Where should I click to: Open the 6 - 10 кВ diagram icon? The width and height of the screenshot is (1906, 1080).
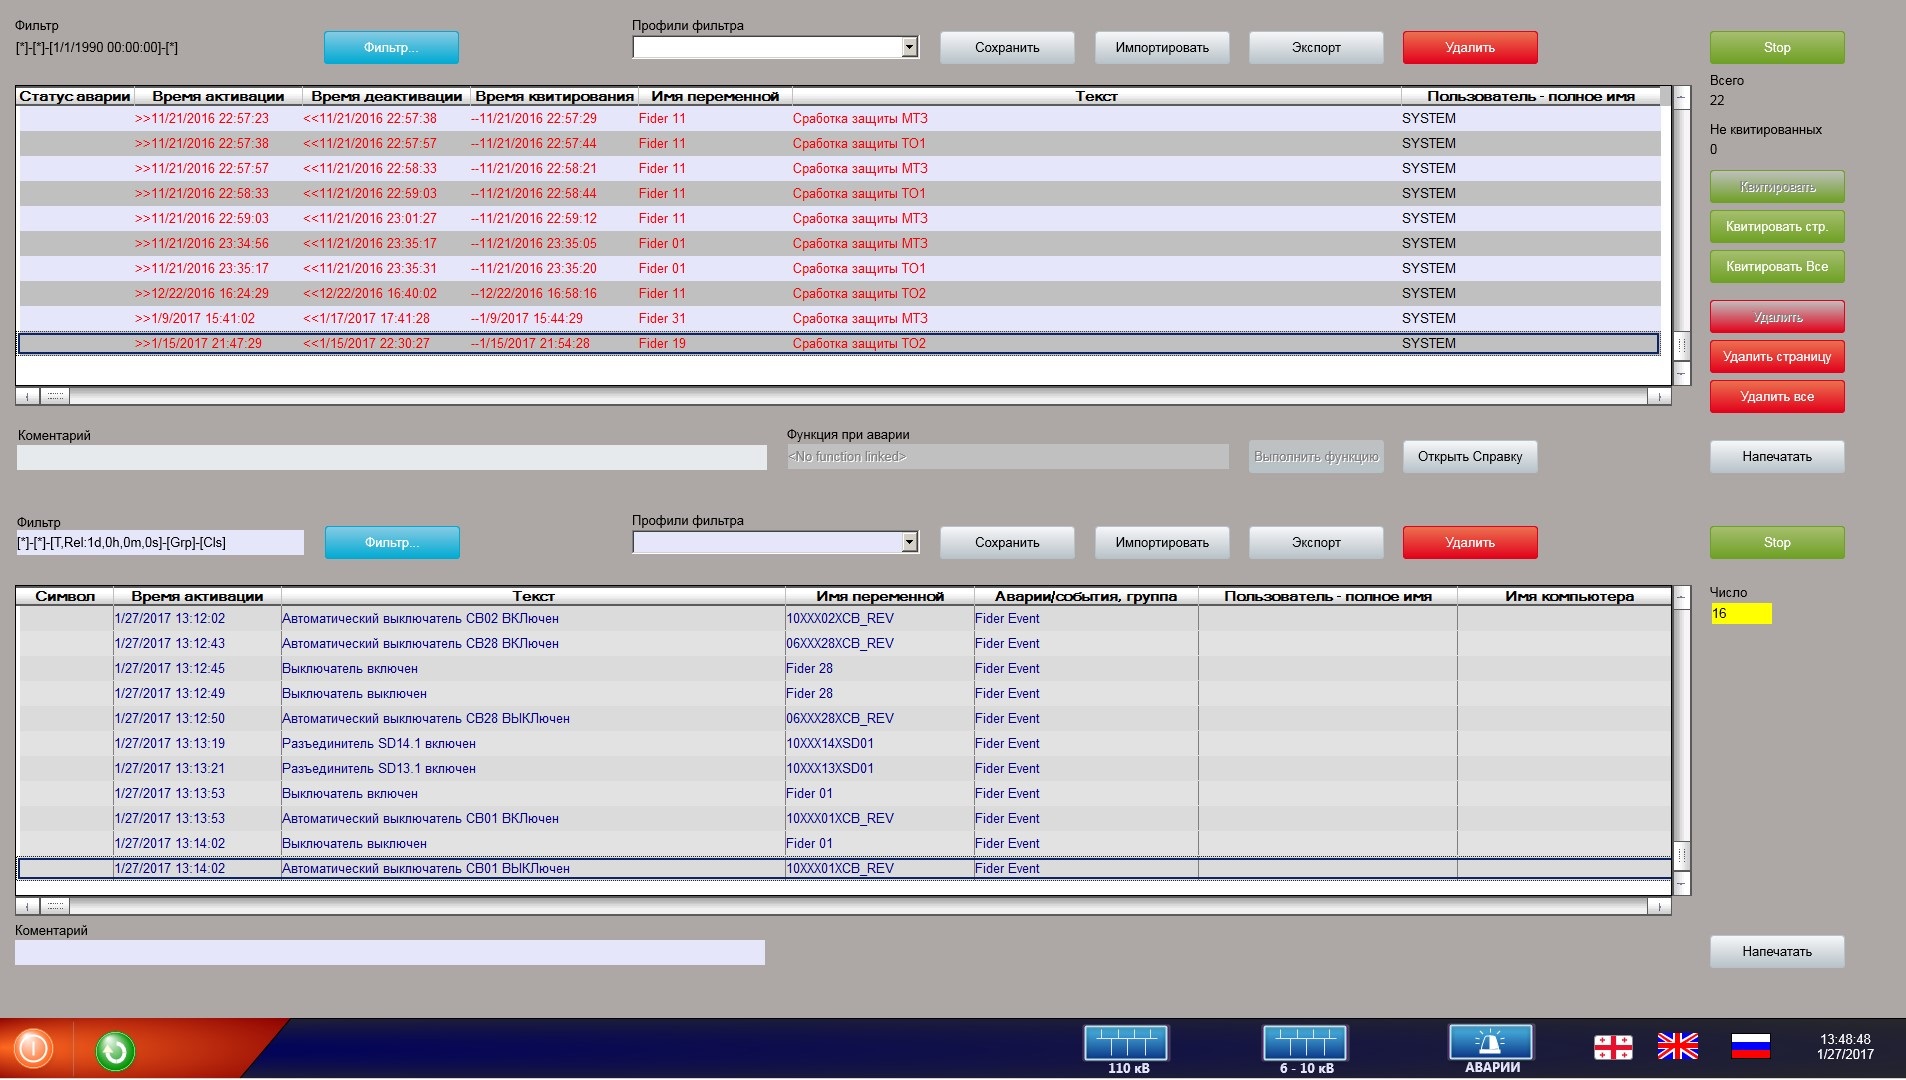[1305, 1044]
